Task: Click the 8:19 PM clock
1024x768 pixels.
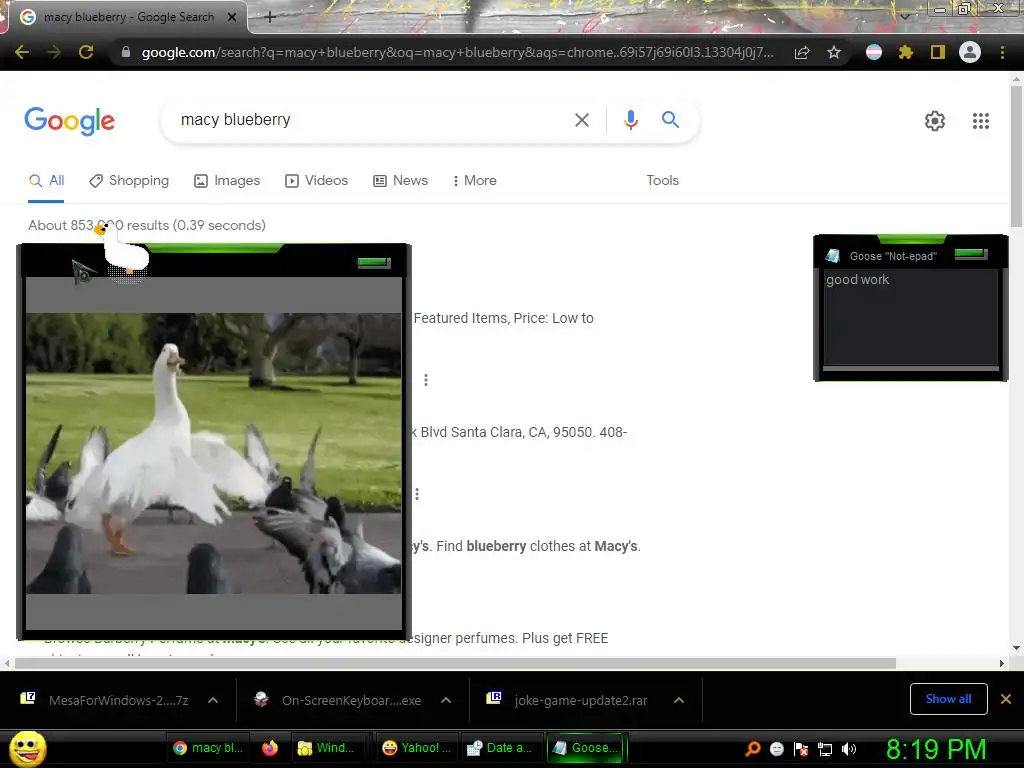Action: 935,749
